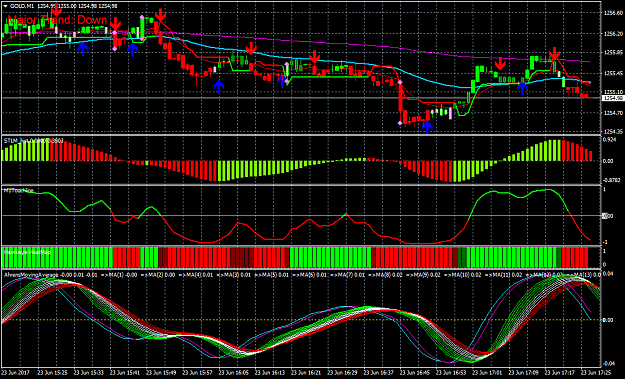Click the =>MA(9) 0.02 value

[x=424, y=275]
